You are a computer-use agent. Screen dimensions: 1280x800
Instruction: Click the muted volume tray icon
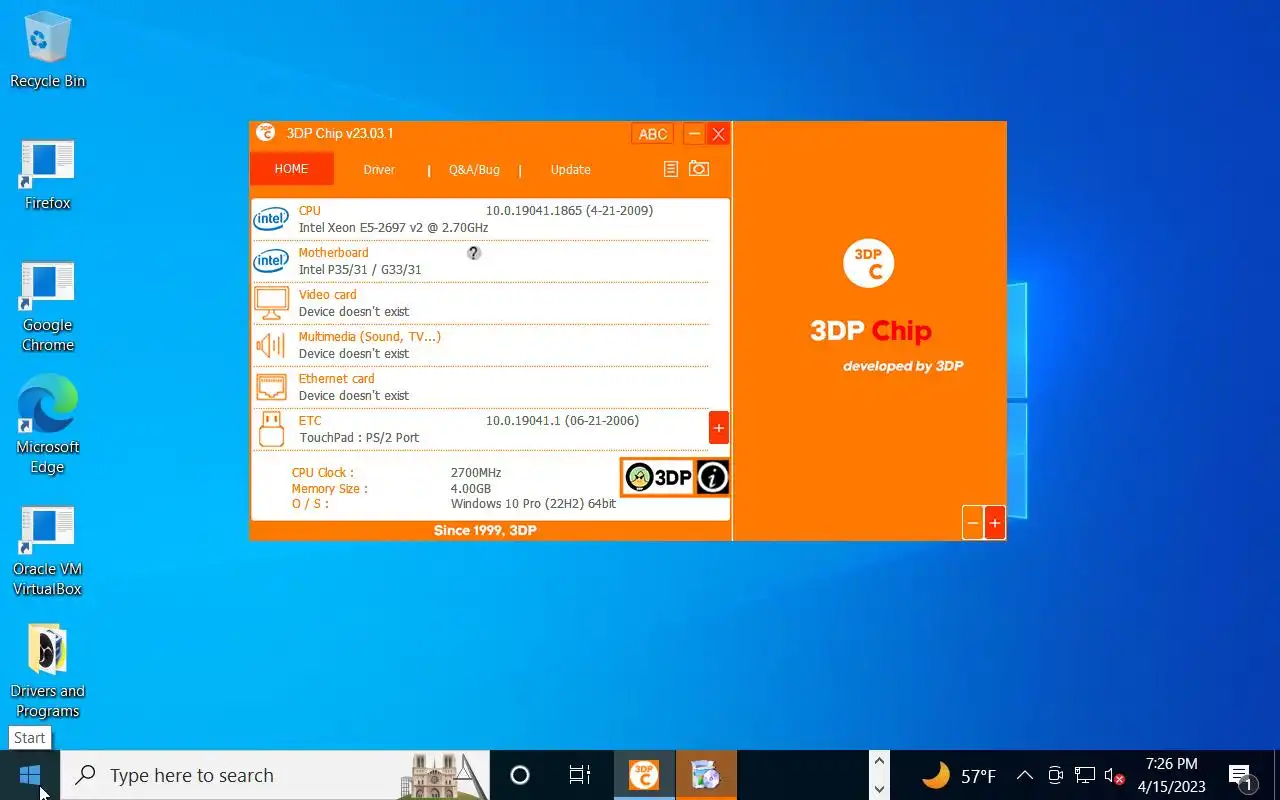tap(1115, 776)
